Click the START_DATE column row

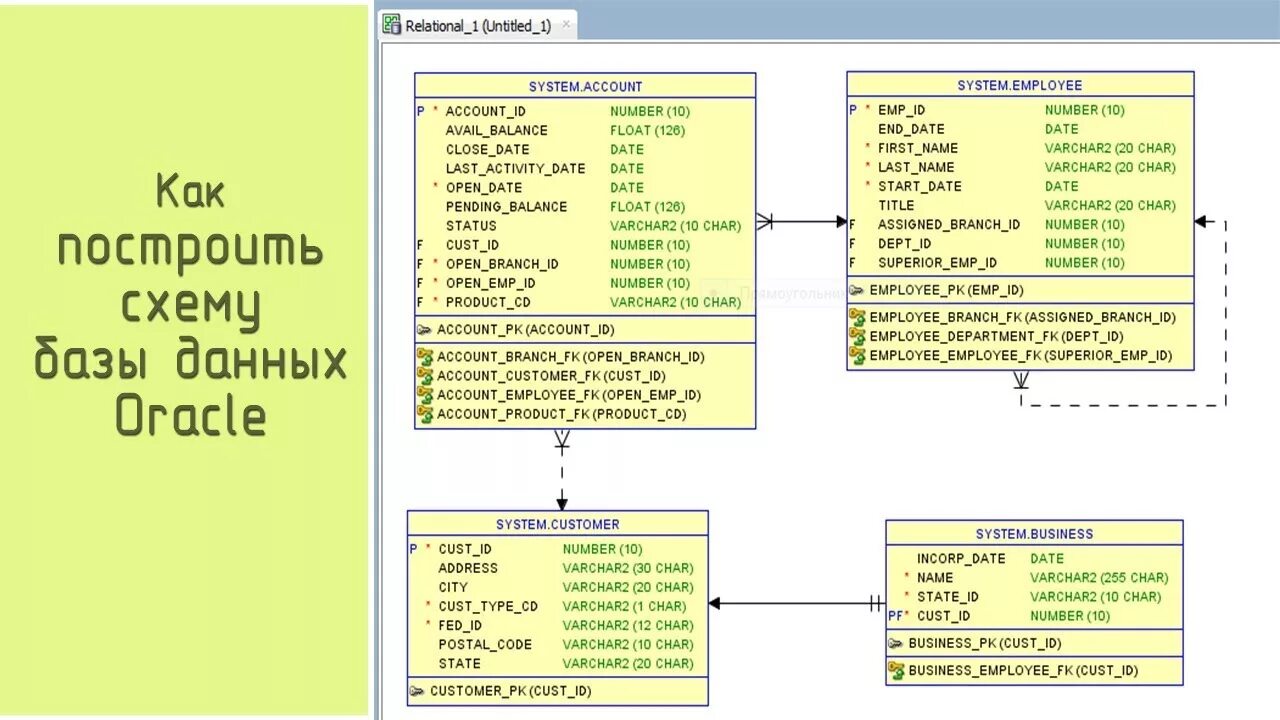[x=1020, y=186]
